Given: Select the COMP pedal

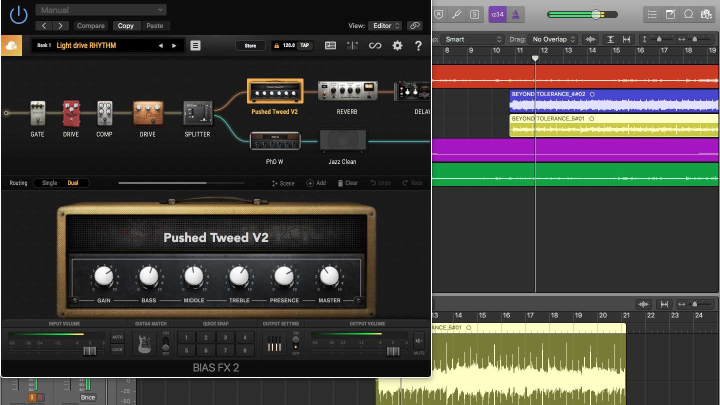Looking at the screenshot, I should click(x=105, y=113).
